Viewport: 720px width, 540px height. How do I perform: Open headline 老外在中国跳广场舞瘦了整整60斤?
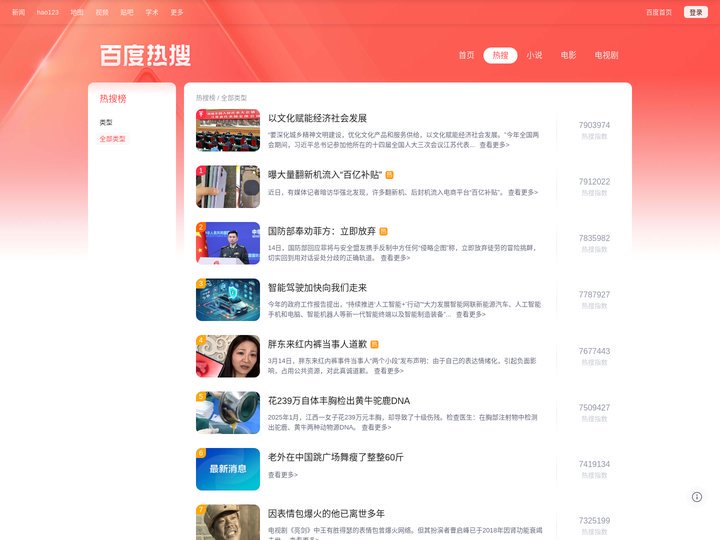coord(336,457)
